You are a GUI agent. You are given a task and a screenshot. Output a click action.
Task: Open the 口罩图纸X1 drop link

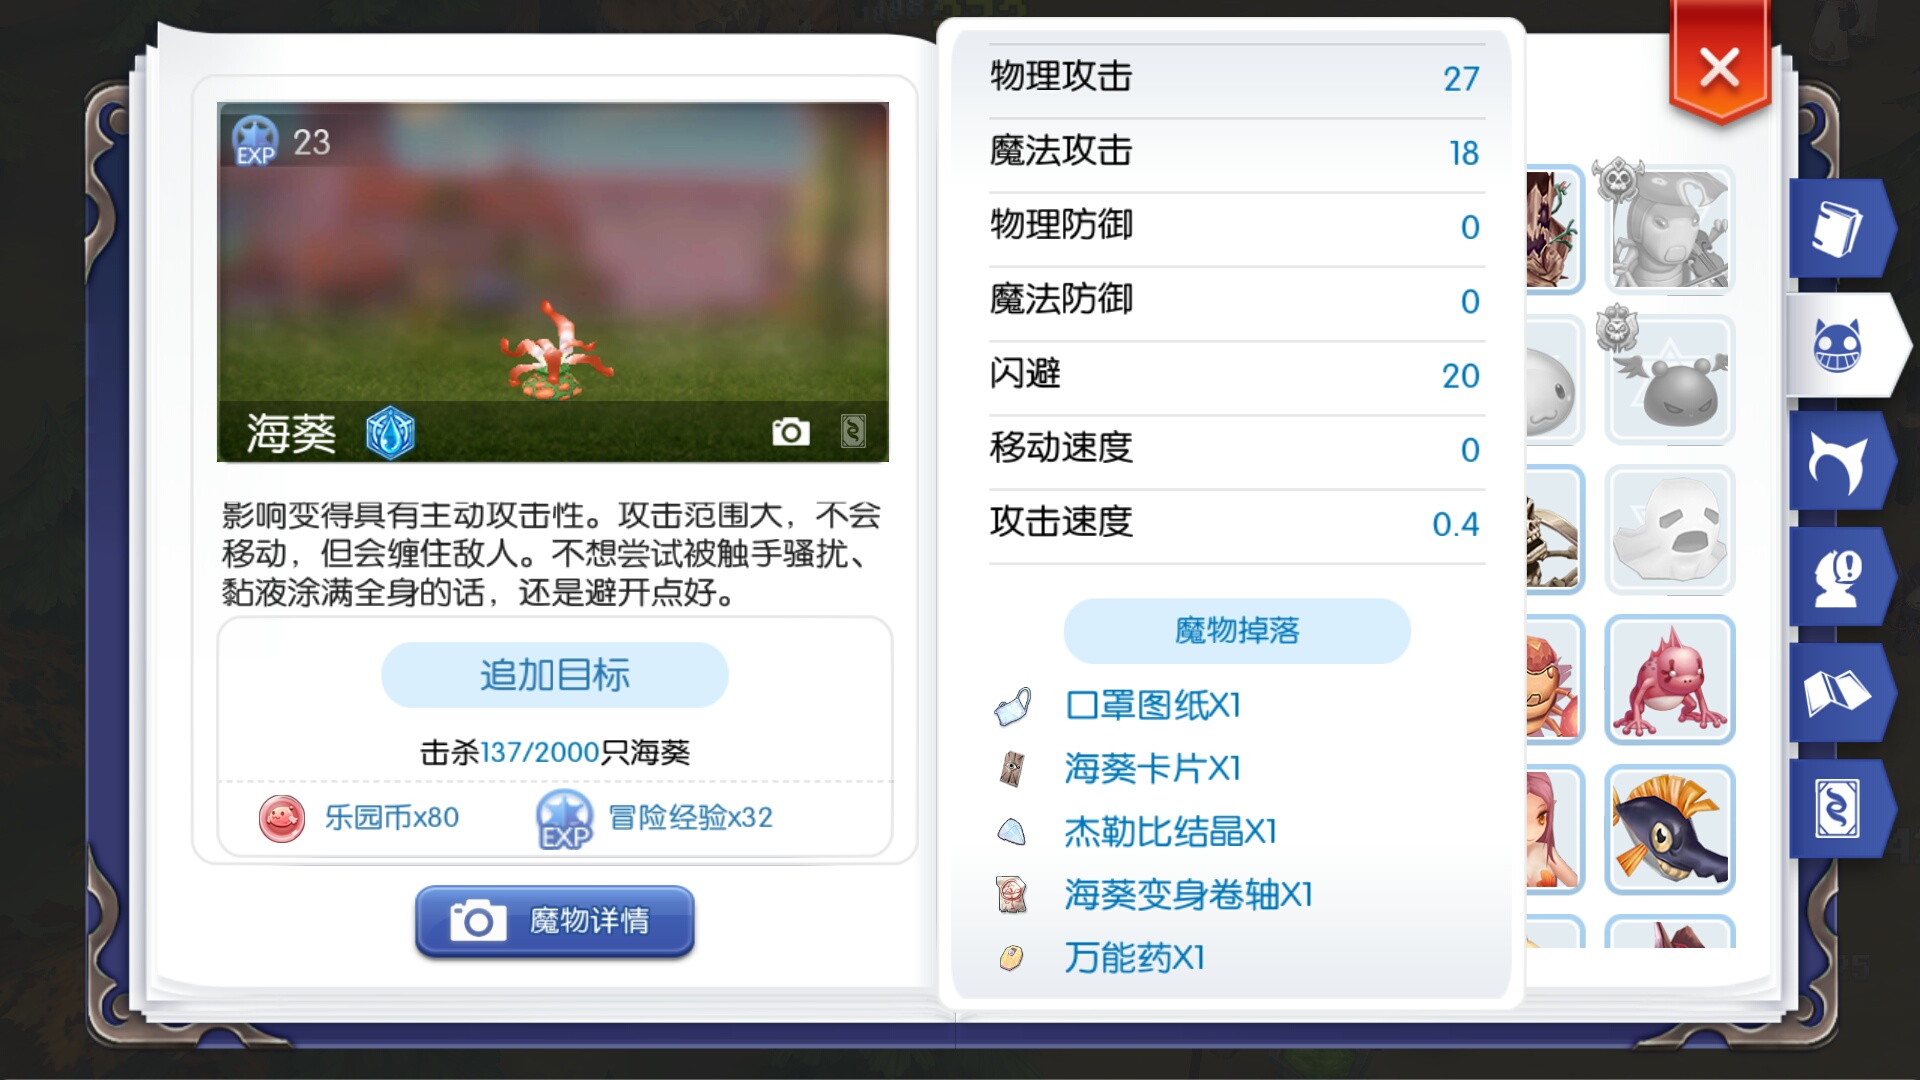coord(1153,706)
